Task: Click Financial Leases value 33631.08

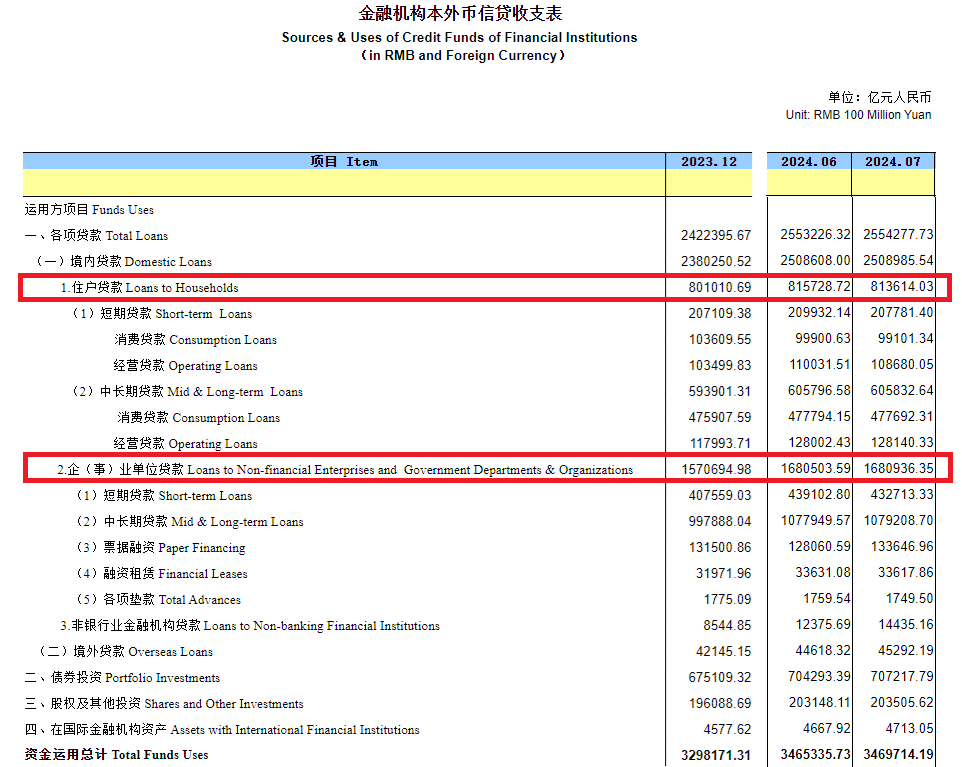Action: 823,572
